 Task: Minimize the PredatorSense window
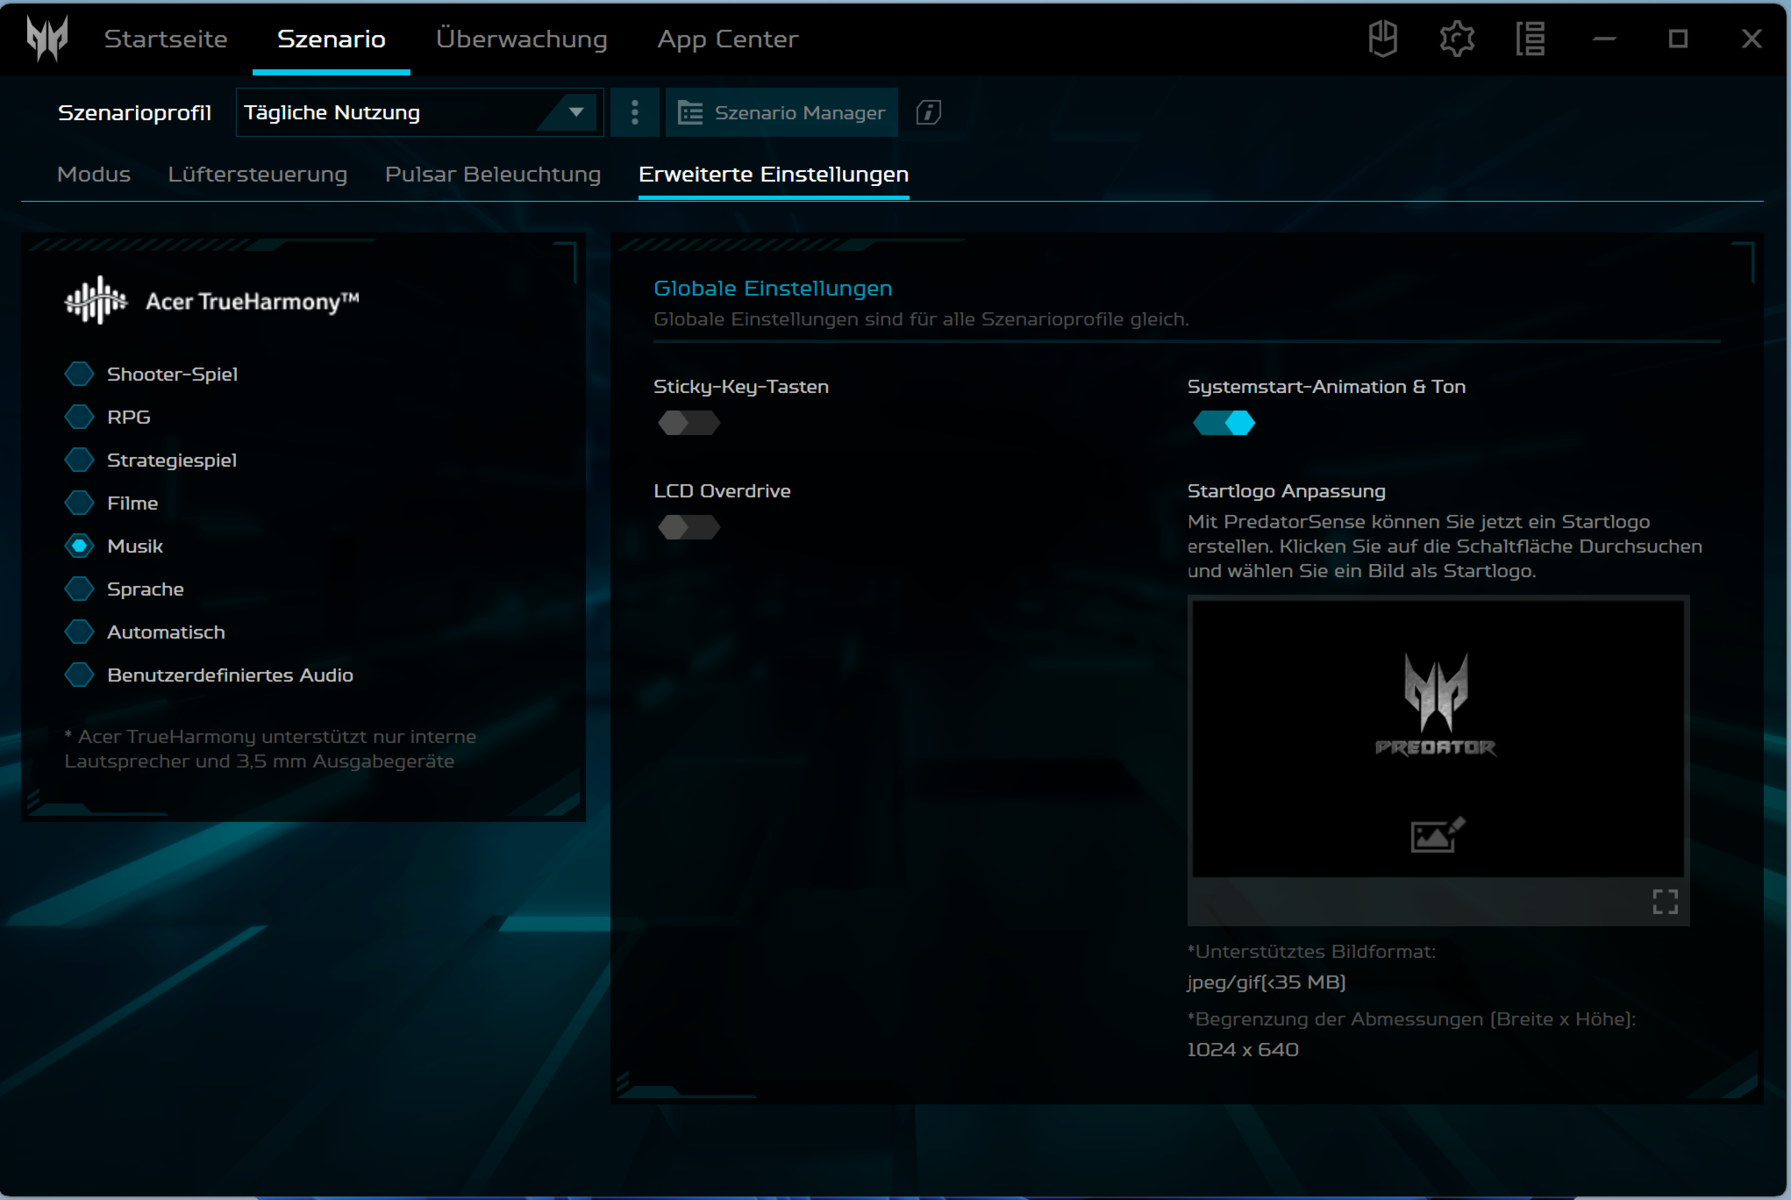pyautogui.click(x=1605, y=39)
